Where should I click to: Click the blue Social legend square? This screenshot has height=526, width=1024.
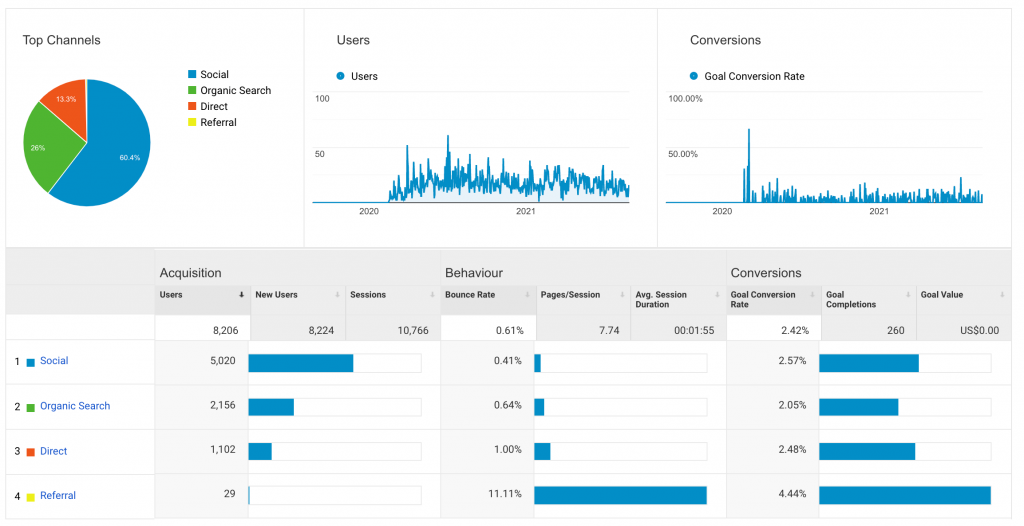[x=192, y=75]
